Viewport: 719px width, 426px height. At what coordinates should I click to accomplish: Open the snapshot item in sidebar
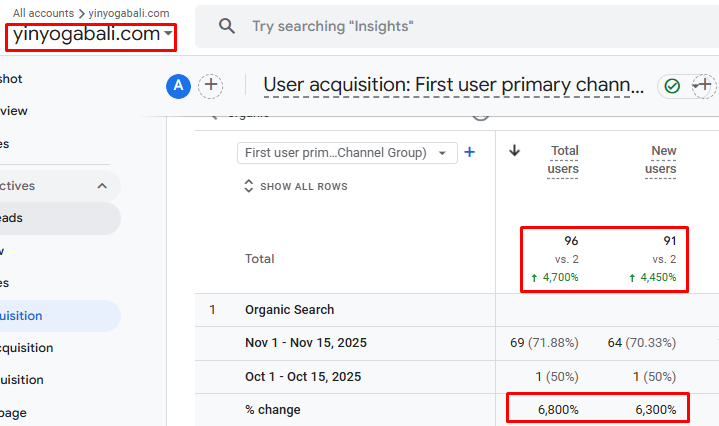pos(11,79)
